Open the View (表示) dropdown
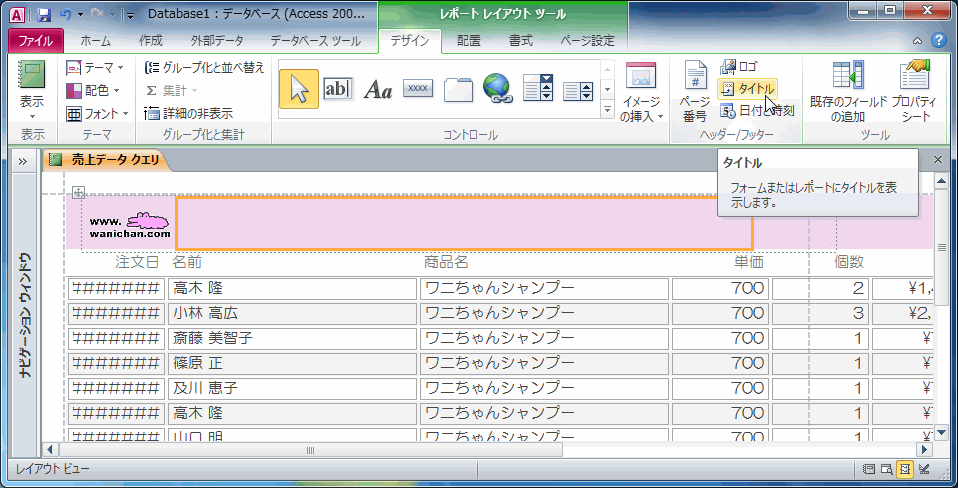This screenshot has width=958, height=488. pos(32,91)
